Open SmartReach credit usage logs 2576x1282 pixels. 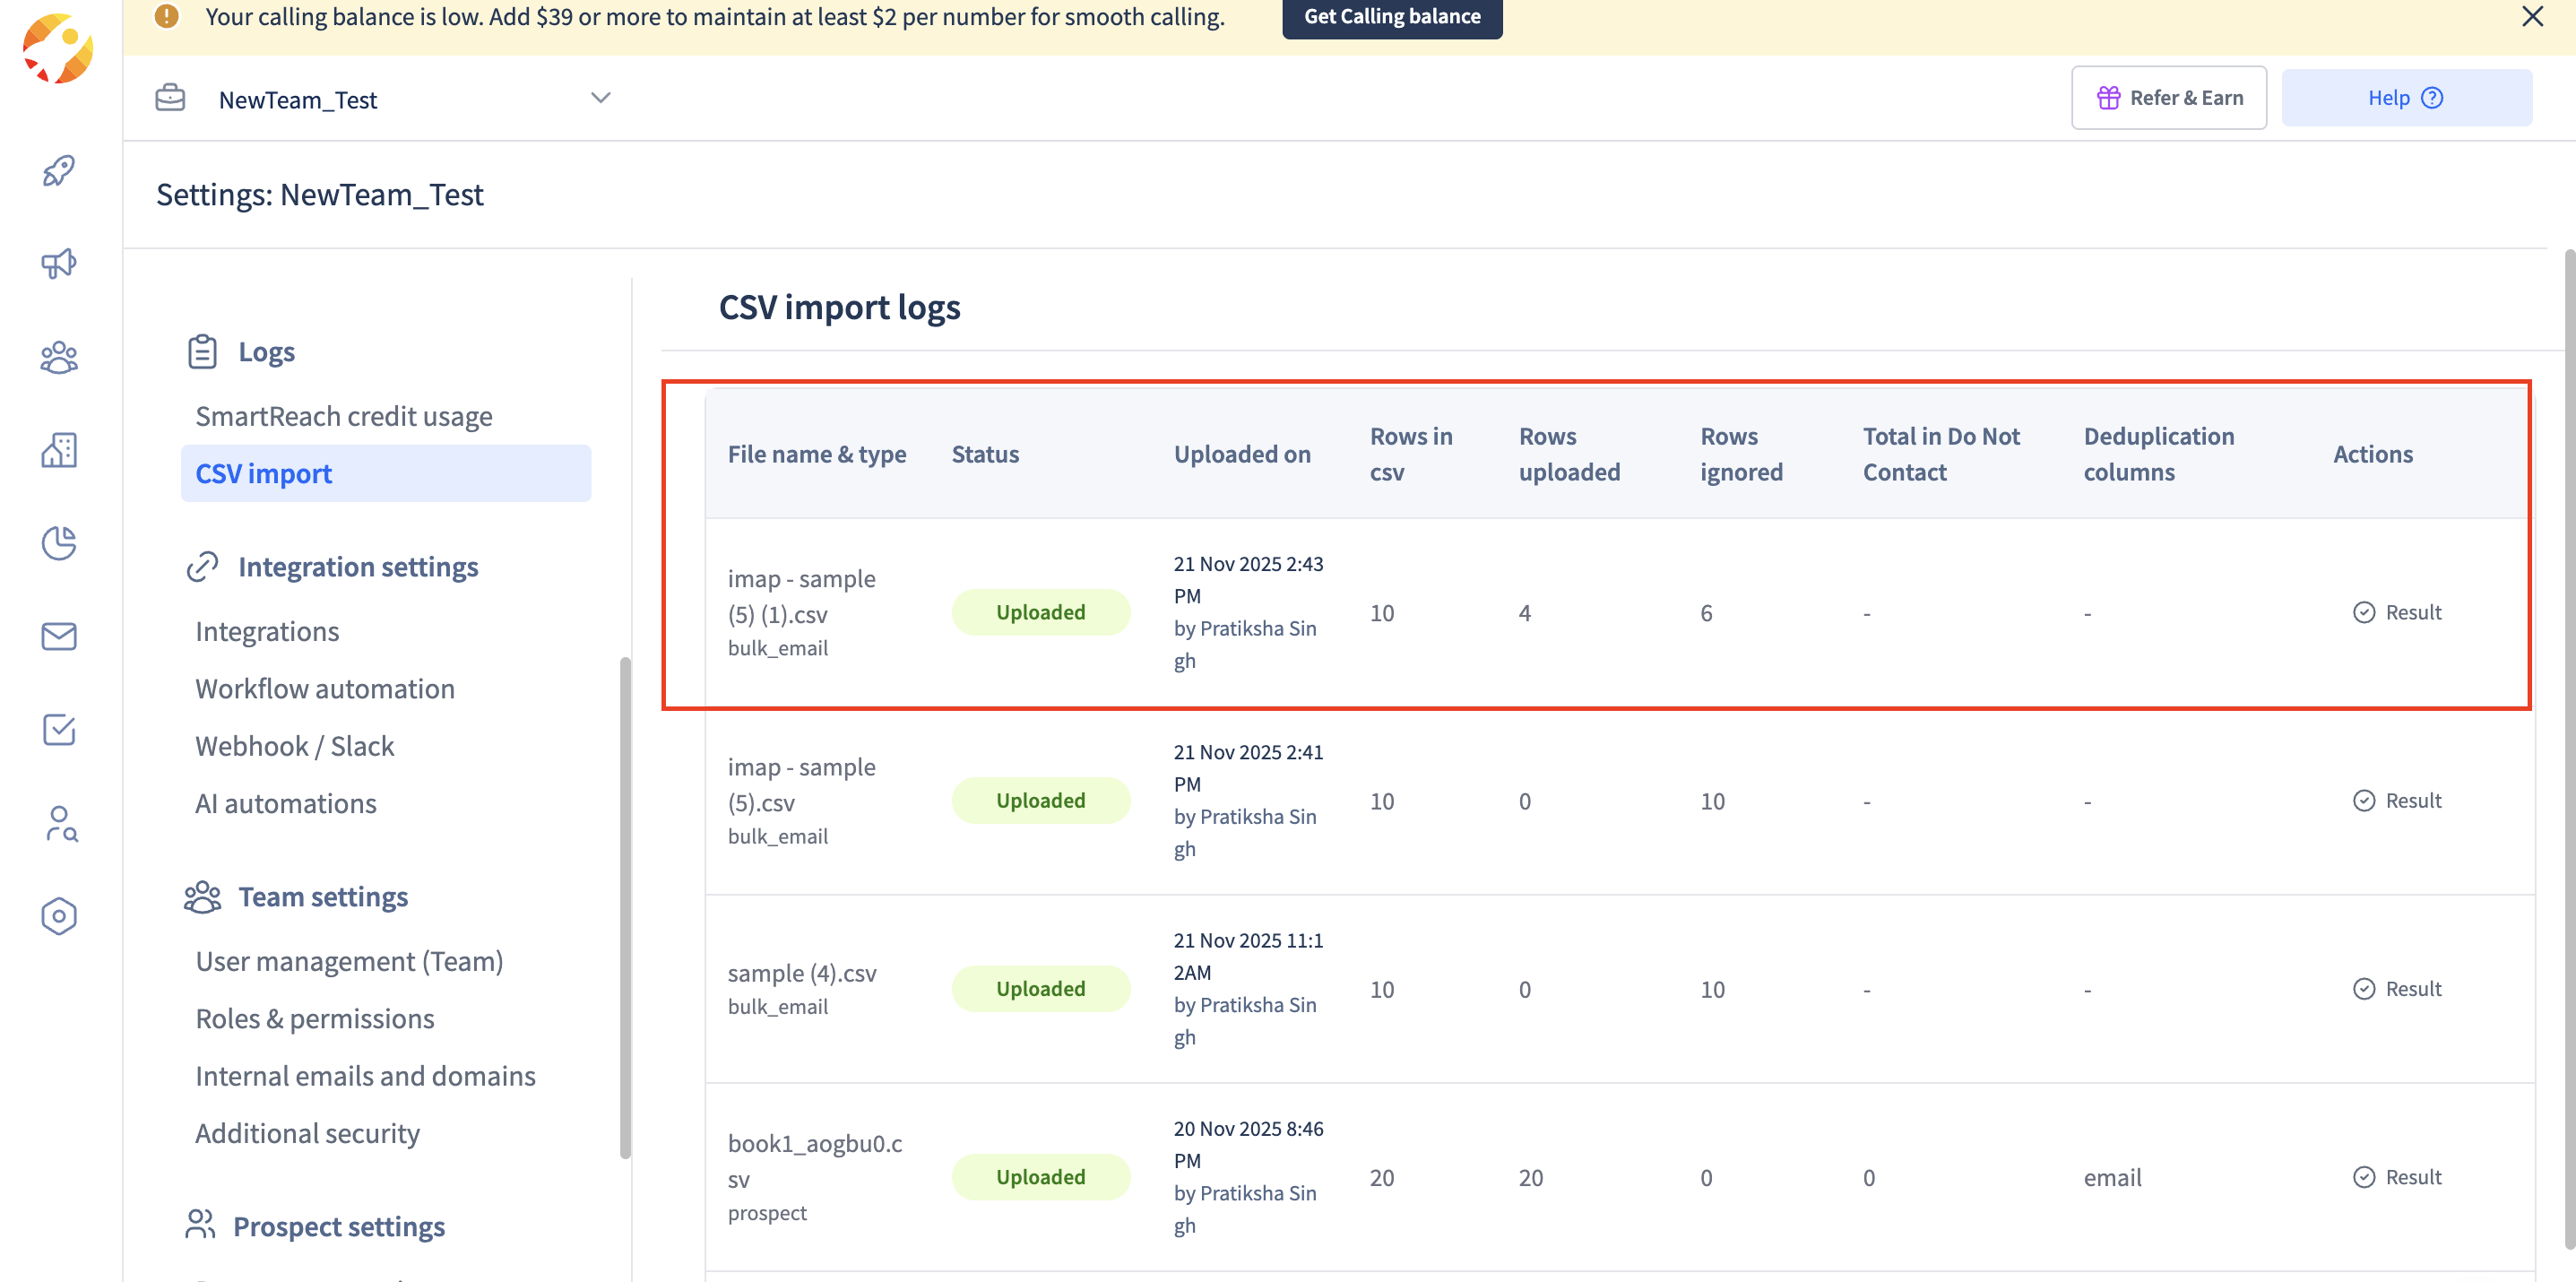coord(344,416)
